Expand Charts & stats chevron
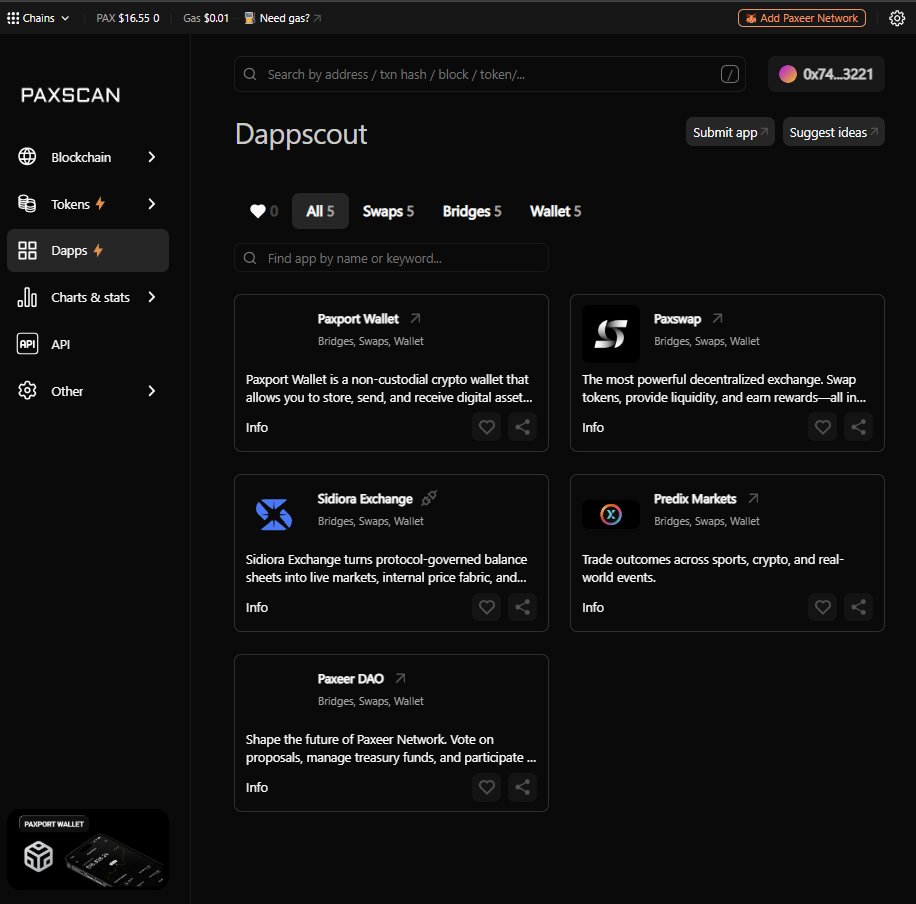 click(152, 297)
